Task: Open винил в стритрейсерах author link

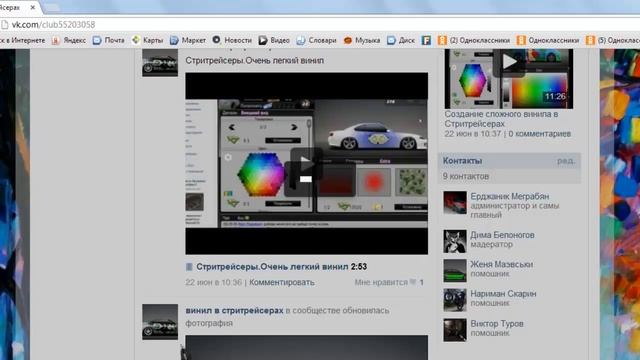Action: 234,310
